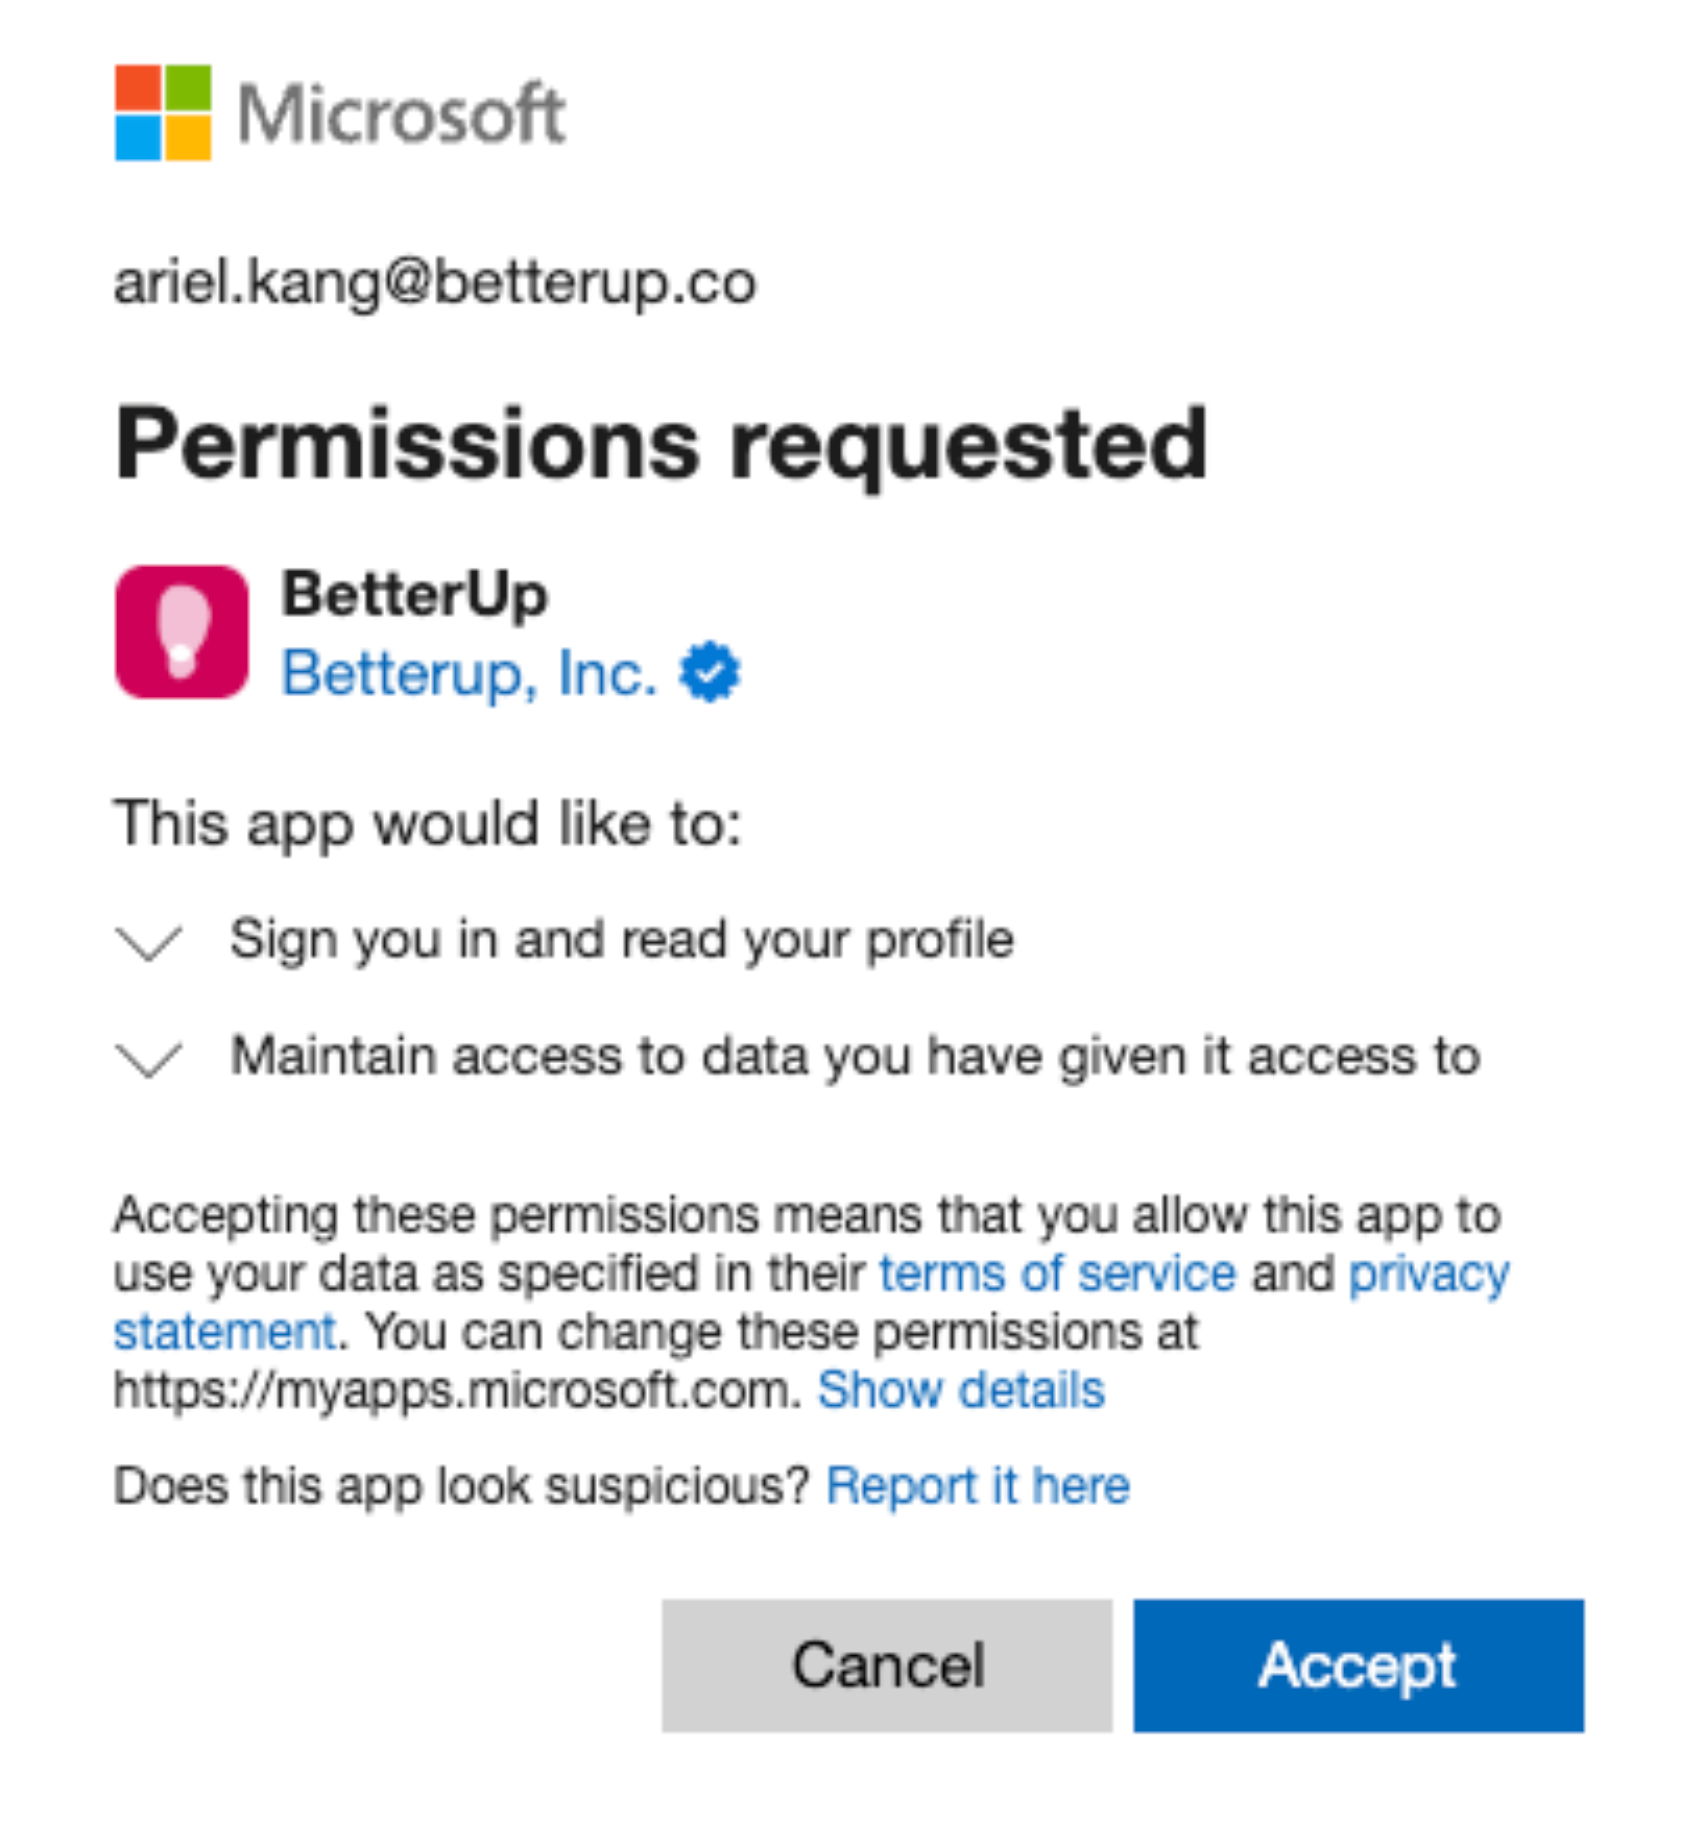Image resolution: width=1704 pixels, height=1826 pixels.
Task: Click the Cancel button
Action: pos(887,1665)
